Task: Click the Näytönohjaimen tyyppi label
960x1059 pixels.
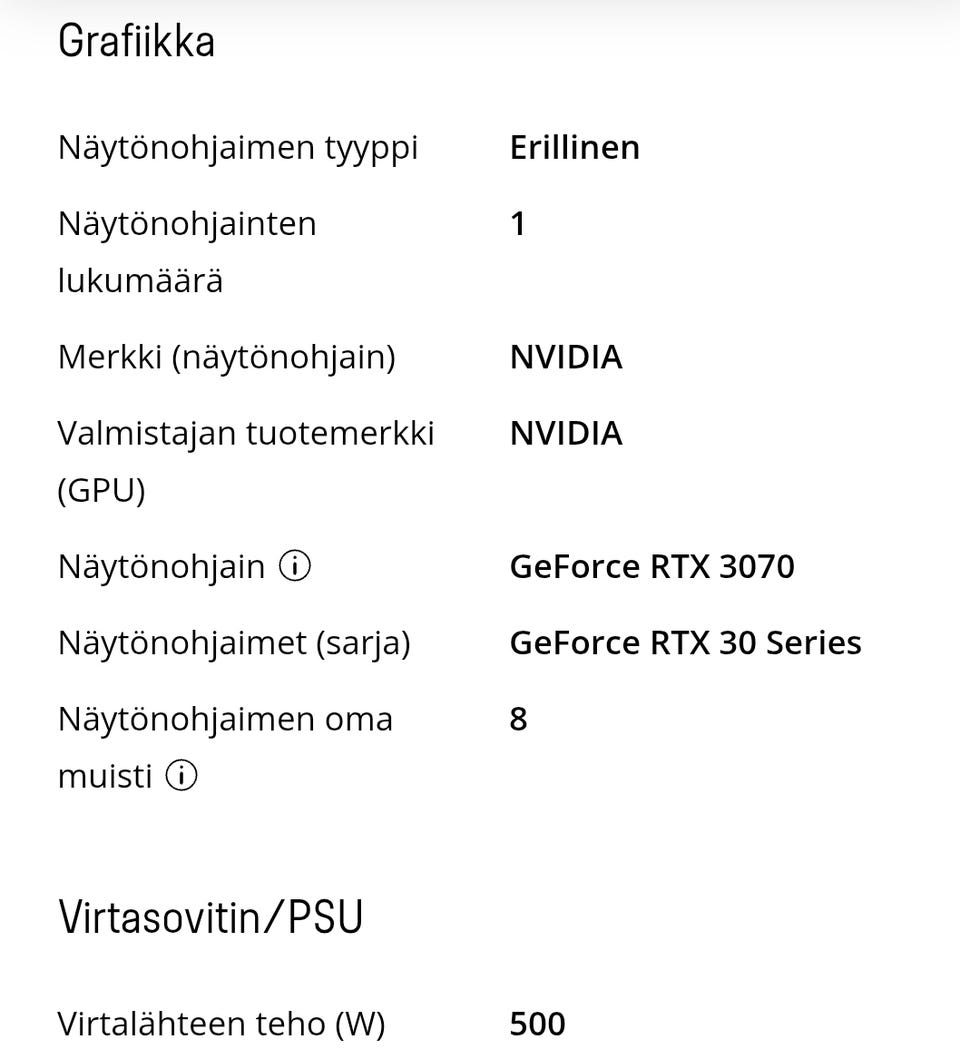Action: tap(238, 147)
